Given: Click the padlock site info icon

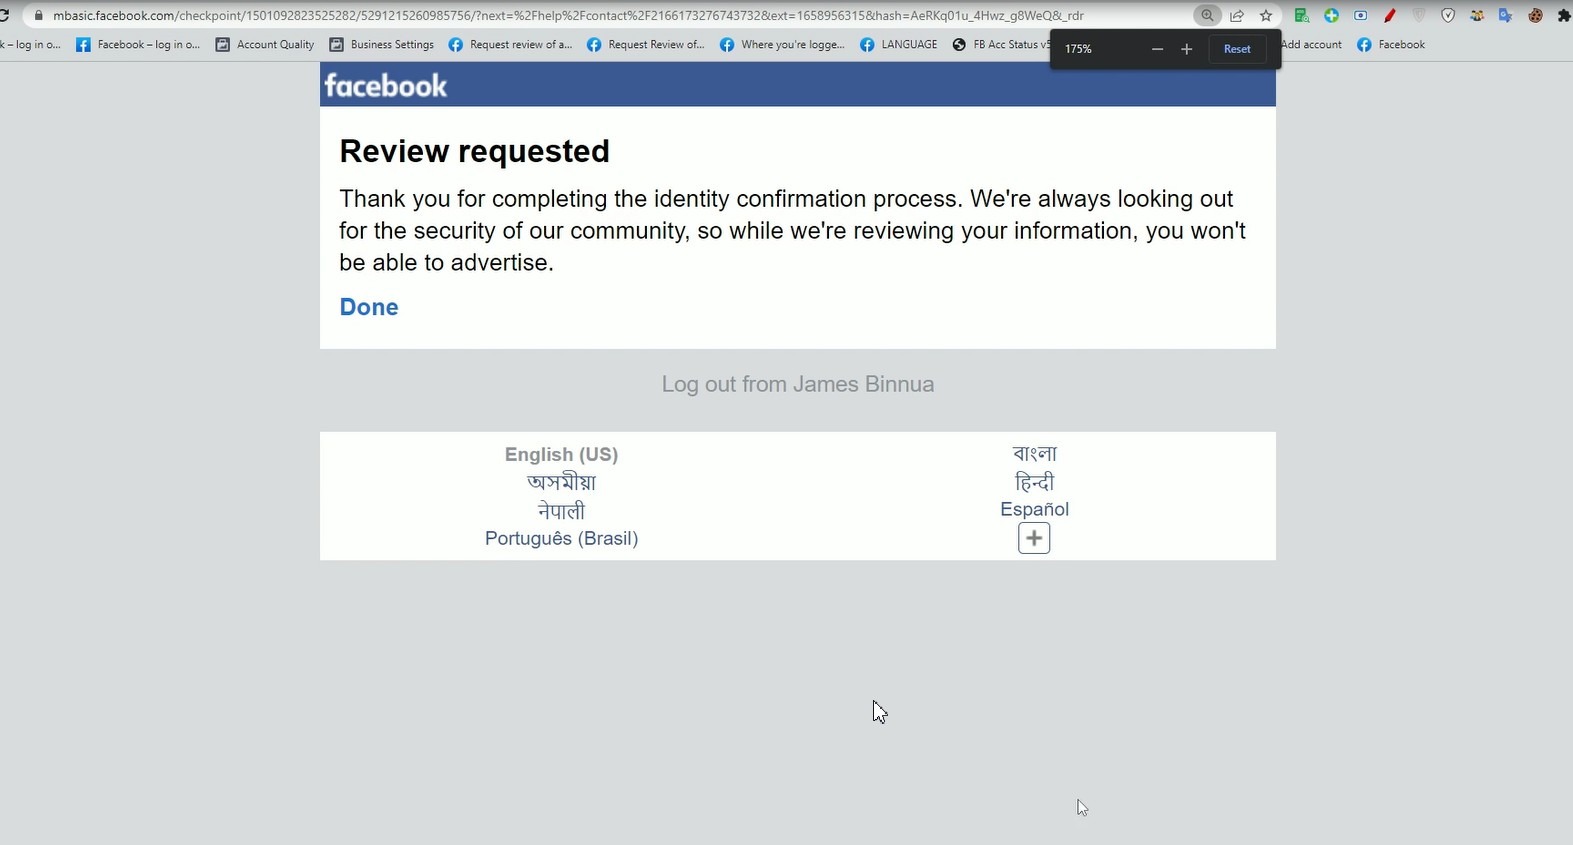Looking at the screenshot, I should tap(39, 16).
